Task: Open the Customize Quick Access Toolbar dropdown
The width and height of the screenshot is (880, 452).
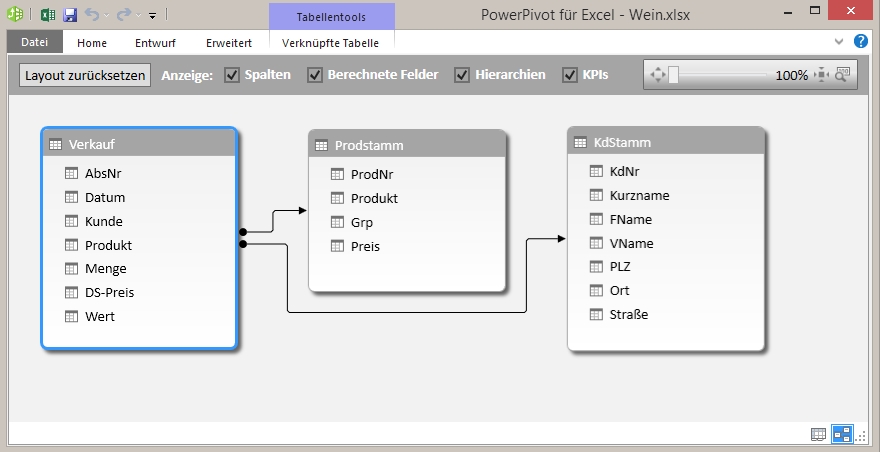Action: pyautogui.click(x=153, y=16)
